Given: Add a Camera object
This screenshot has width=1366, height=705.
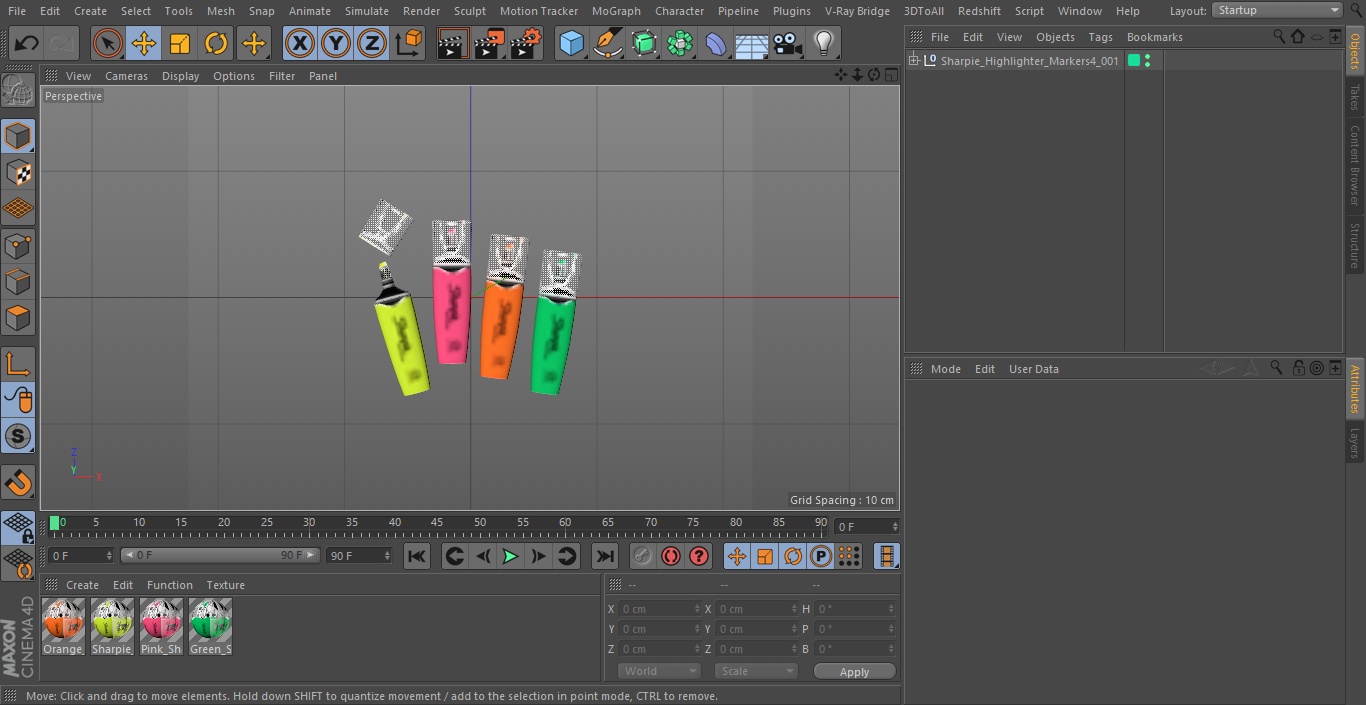Looking at the screenshot, I should [x=788, y=44].
